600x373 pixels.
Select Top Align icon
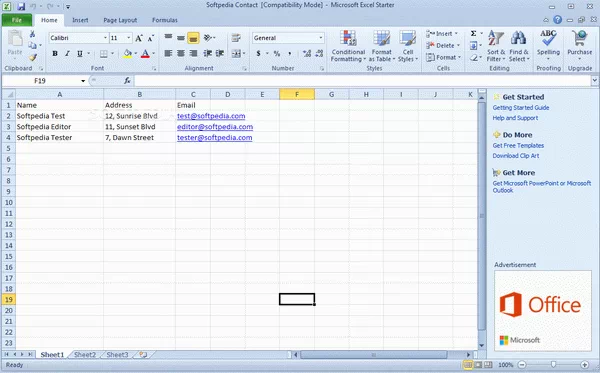pyautogui.click(x=168, y=37)
